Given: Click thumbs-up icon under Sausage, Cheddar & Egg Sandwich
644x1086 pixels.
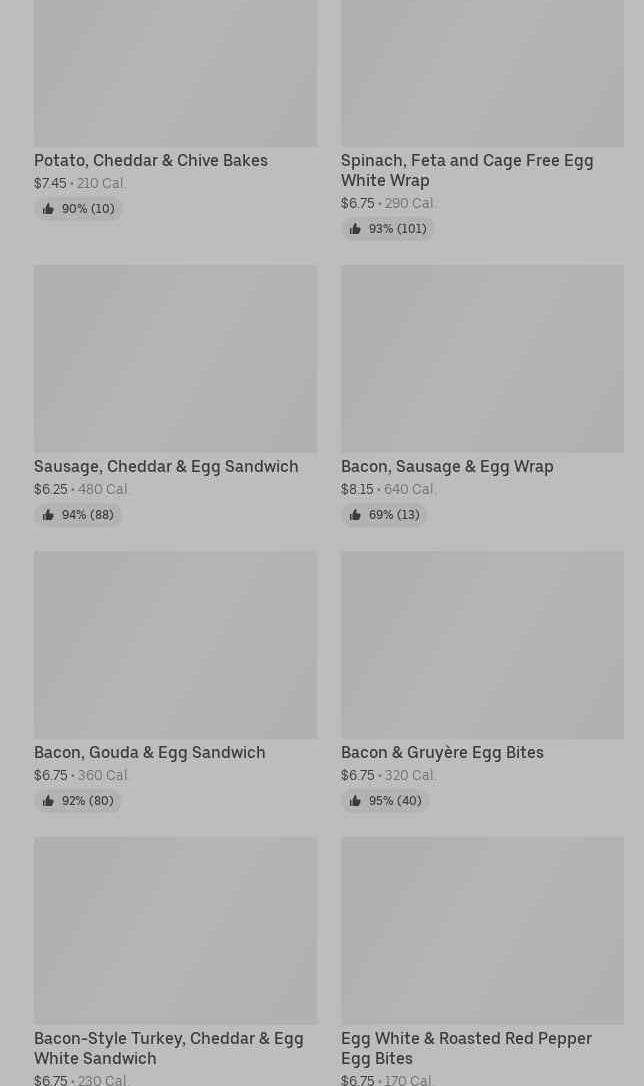Looking at the screenshot, I should (x=48, y=515).
